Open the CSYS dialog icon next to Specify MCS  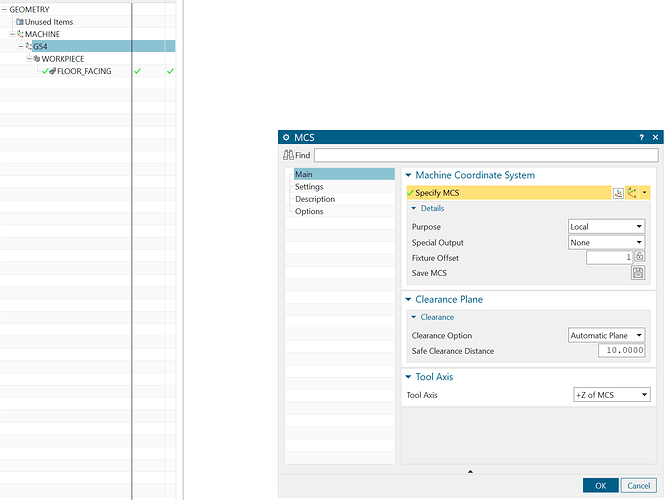pos(618,193)
